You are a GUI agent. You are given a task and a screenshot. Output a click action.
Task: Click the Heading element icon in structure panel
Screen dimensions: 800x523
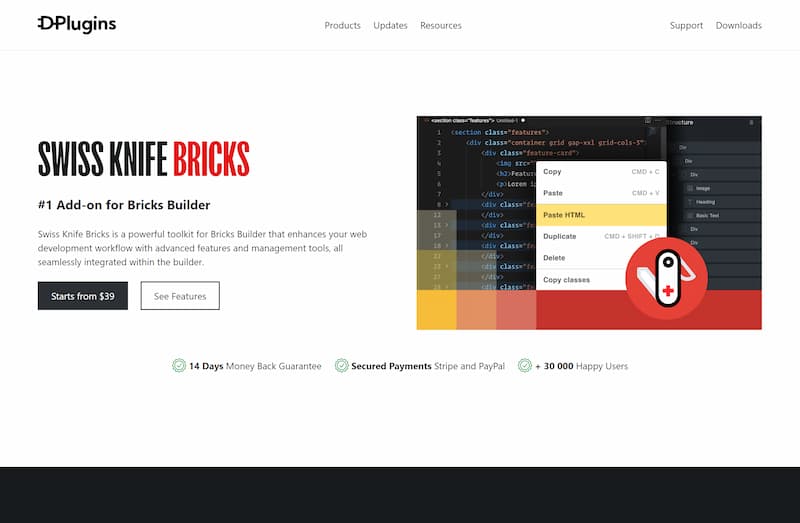690,202
